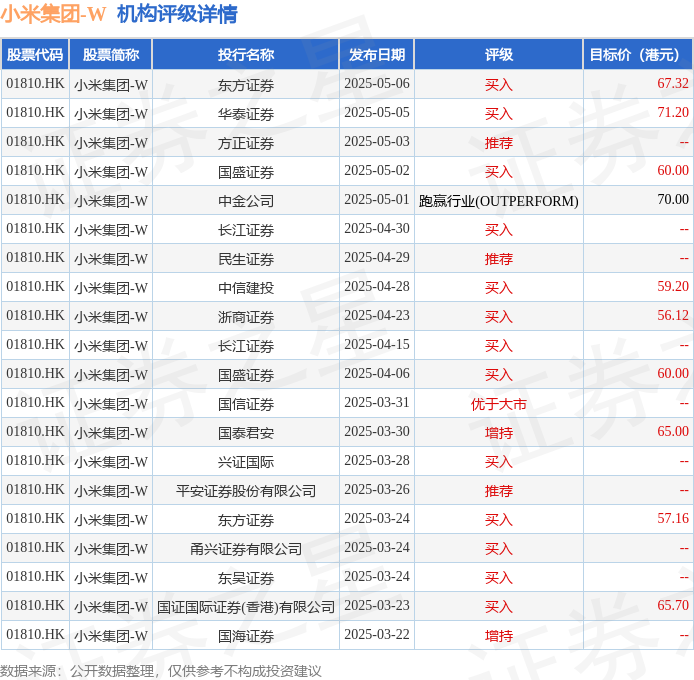Click 小米集团-W in the 中金公司 row
The image size is (694, 680).
click(x=111, y=201)
